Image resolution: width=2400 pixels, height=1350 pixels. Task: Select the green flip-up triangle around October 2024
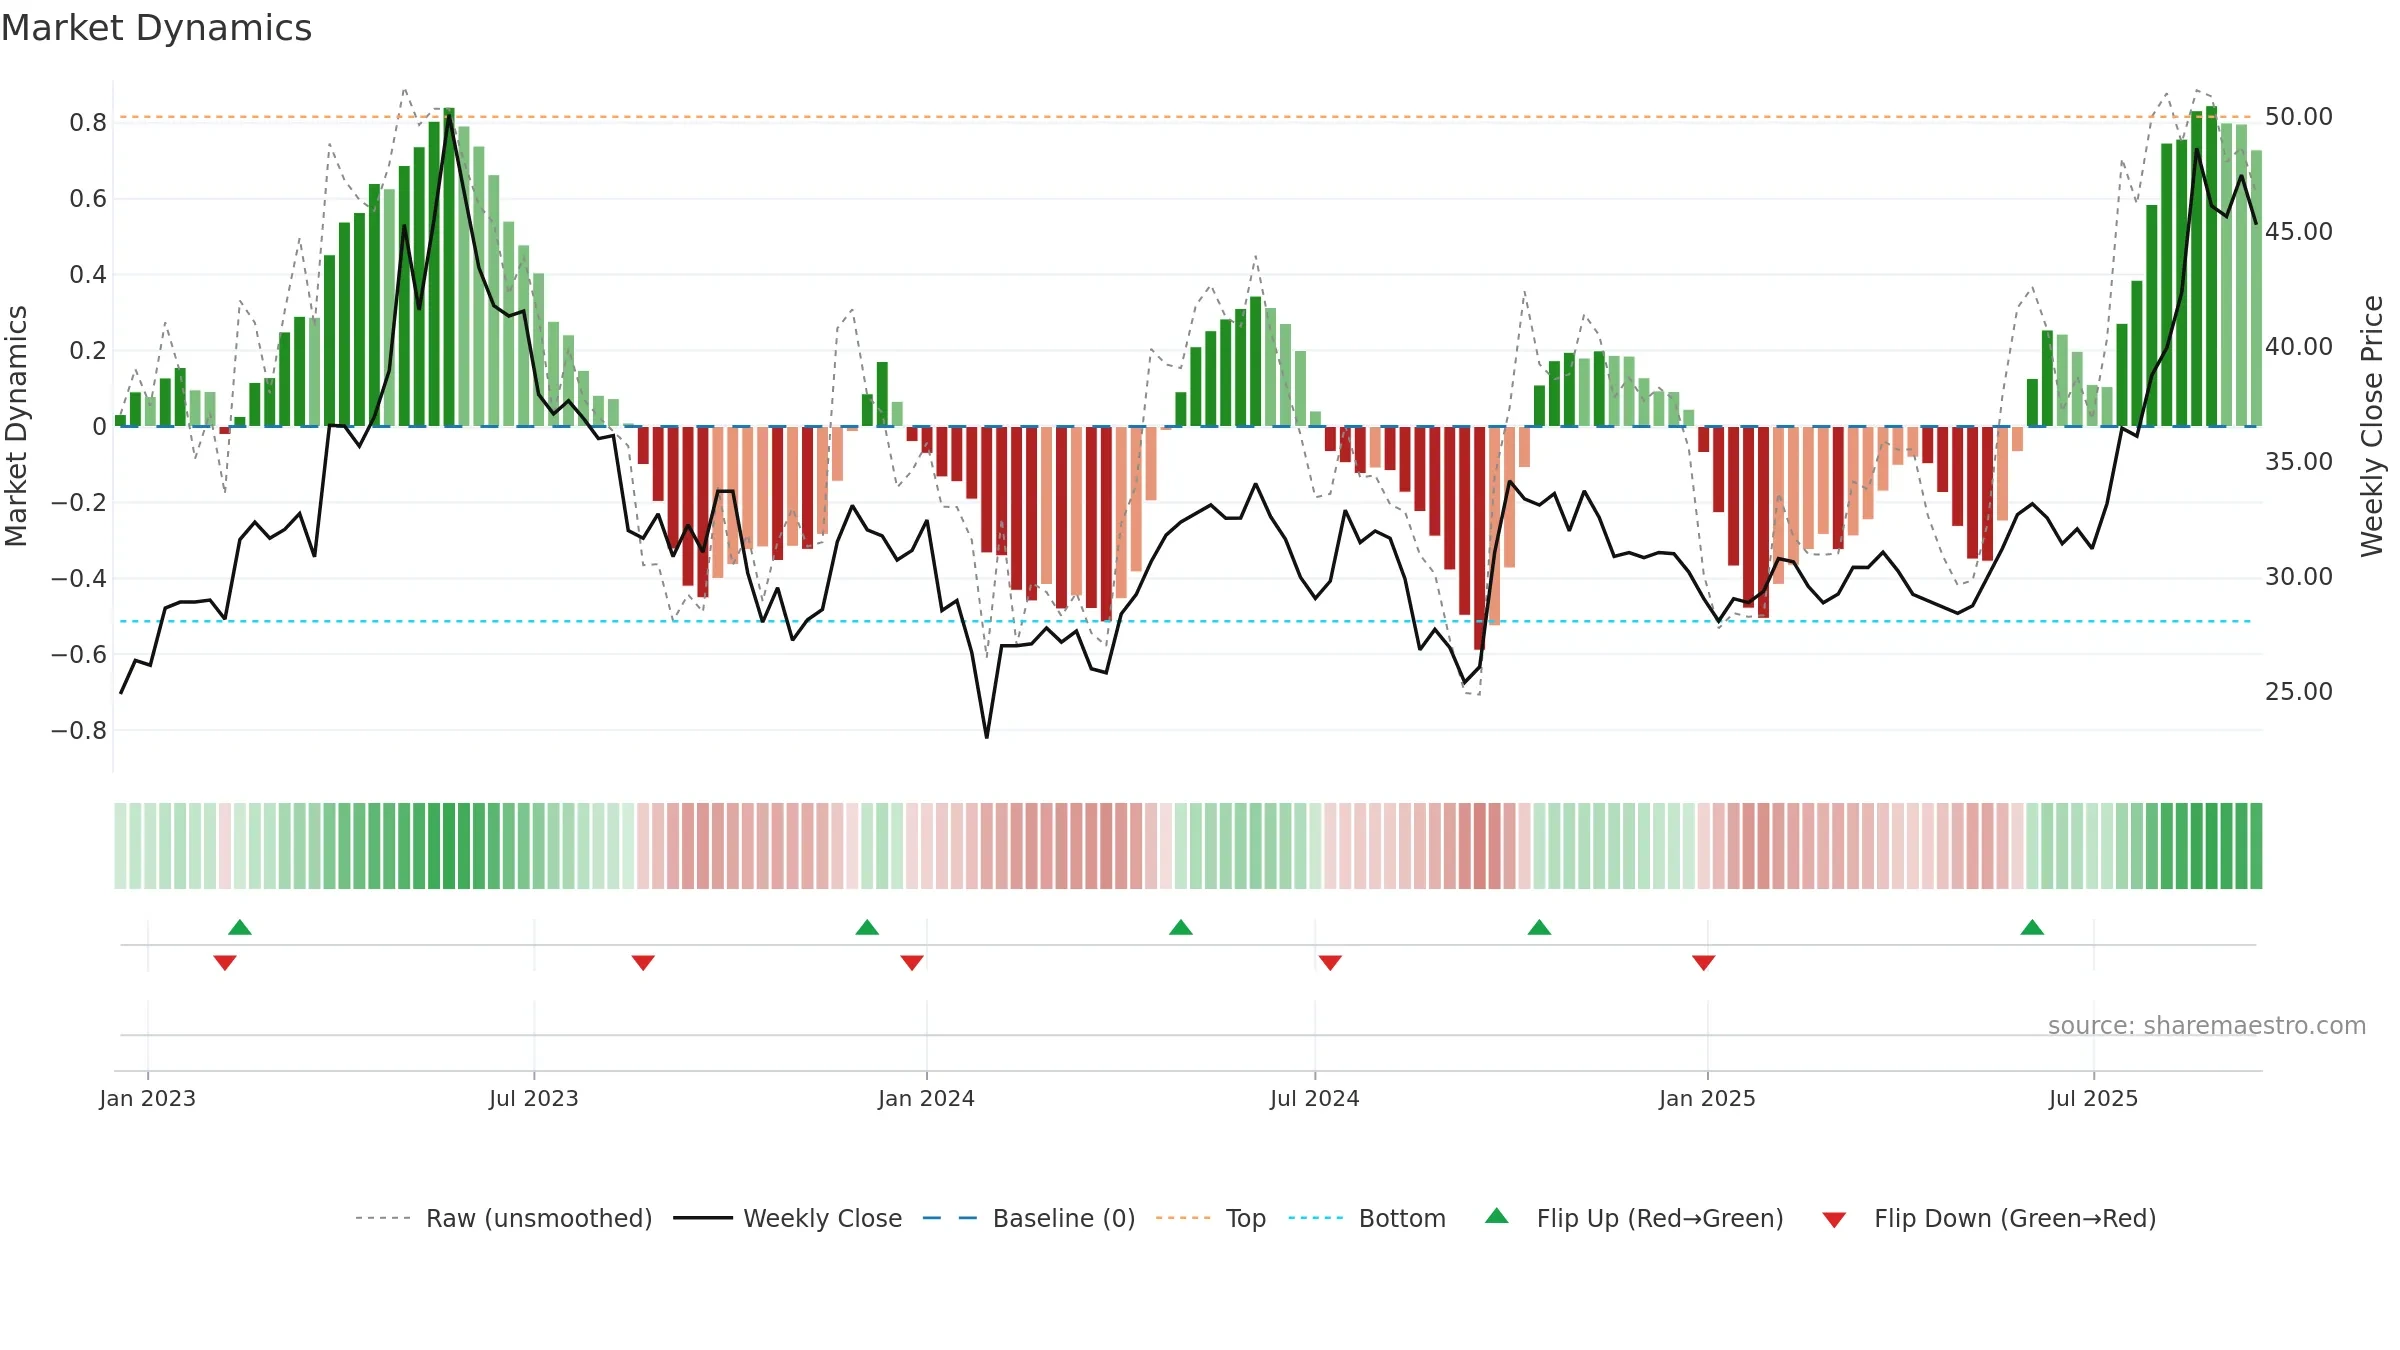click(1539, 928)
